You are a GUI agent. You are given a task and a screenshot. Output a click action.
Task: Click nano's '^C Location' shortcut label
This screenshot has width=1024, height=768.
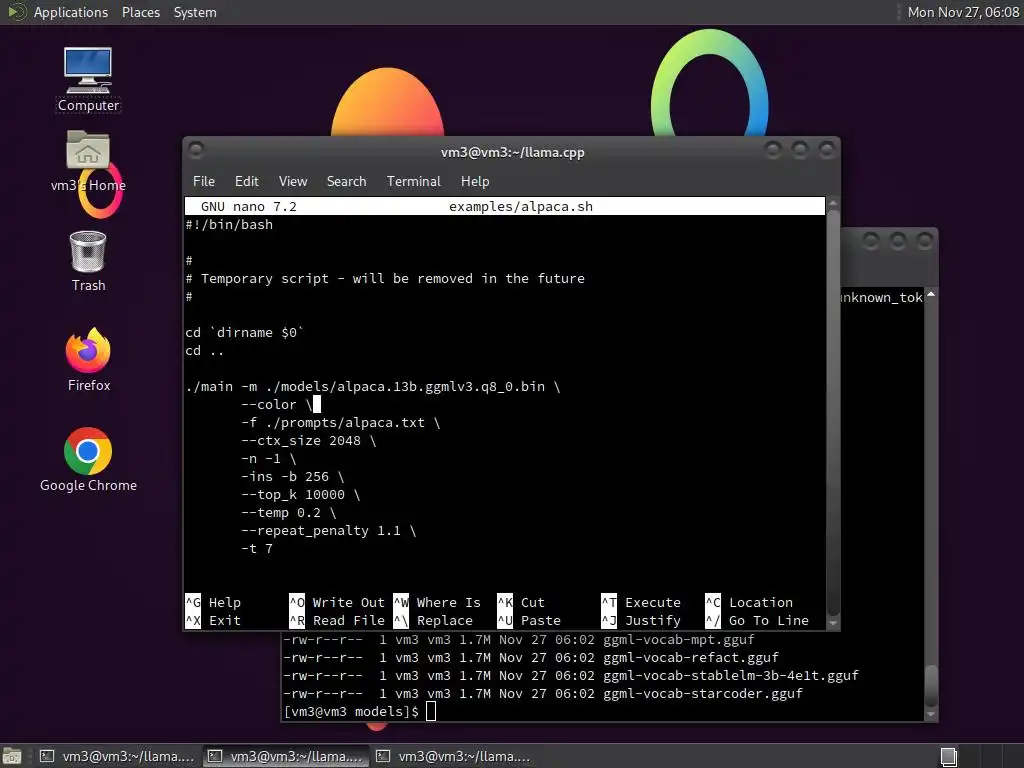(x=749, y=603)
